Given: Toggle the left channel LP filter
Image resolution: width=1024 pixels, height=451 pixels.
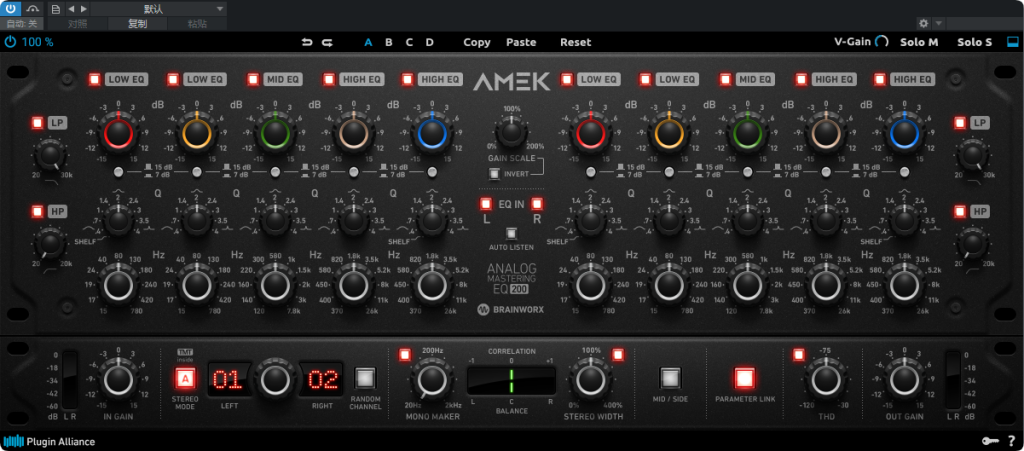Looking at the screenshot, I should 37,123.
